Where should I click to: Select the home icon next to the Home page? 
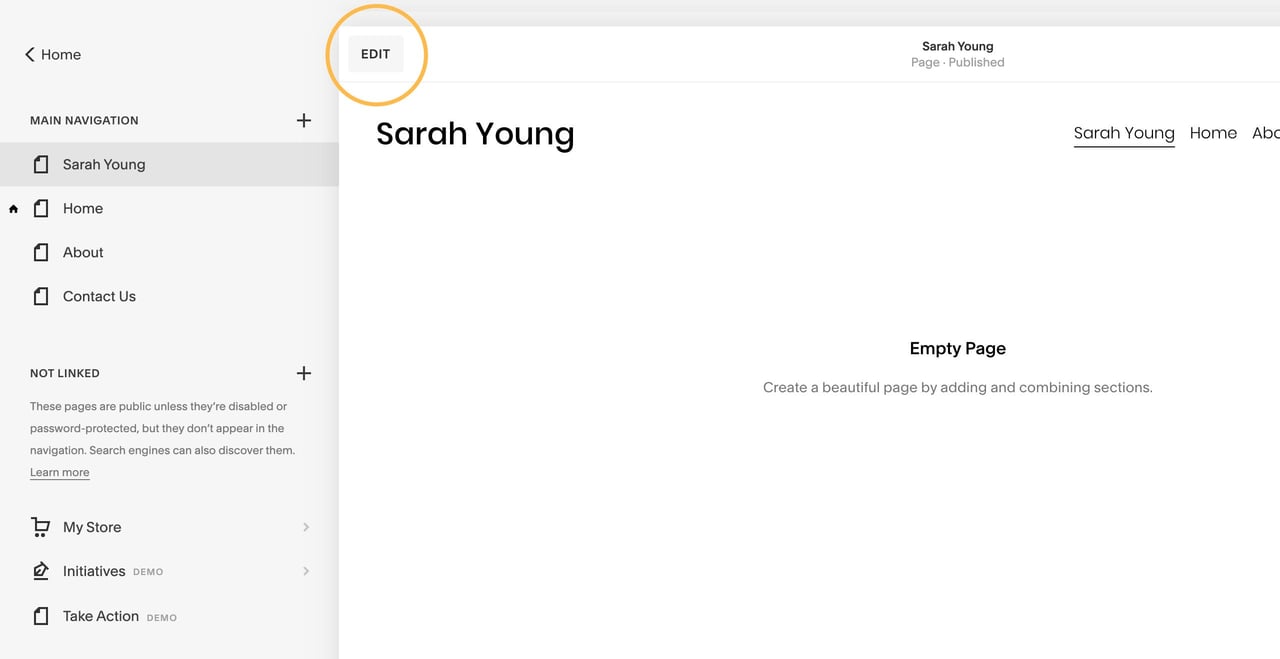point(13,208)
